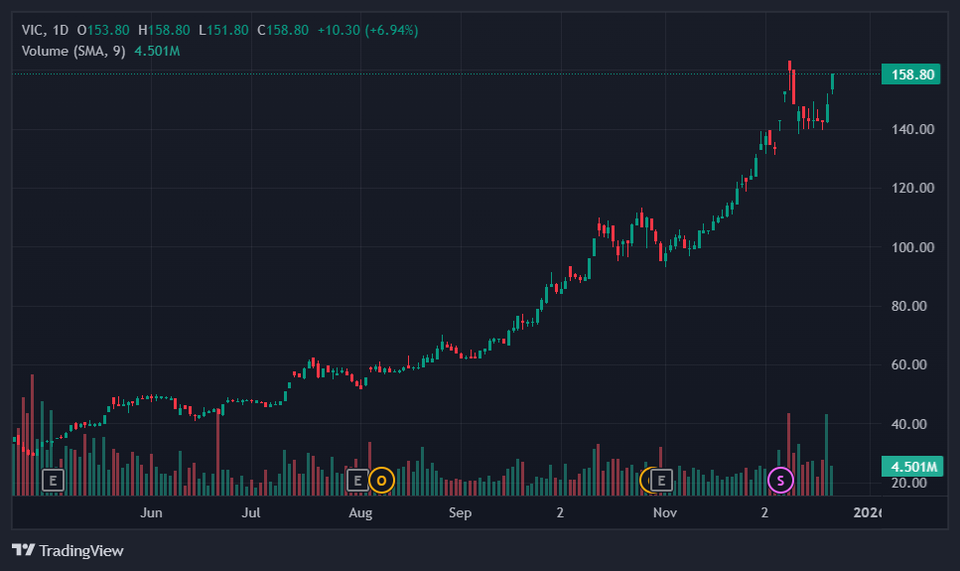Click the Nov label on time axis
Image resolution: width=960 pixels, height=571 pixels.
(665, 513)
